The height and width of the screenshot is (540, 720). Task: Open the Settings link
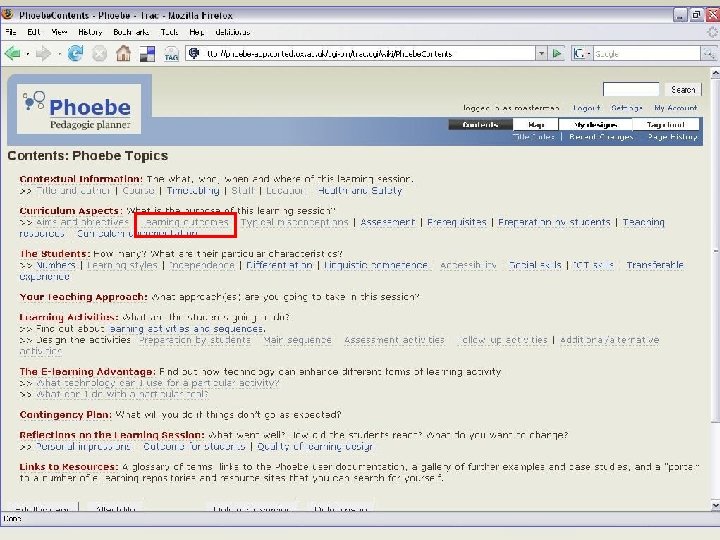(627, 108)
